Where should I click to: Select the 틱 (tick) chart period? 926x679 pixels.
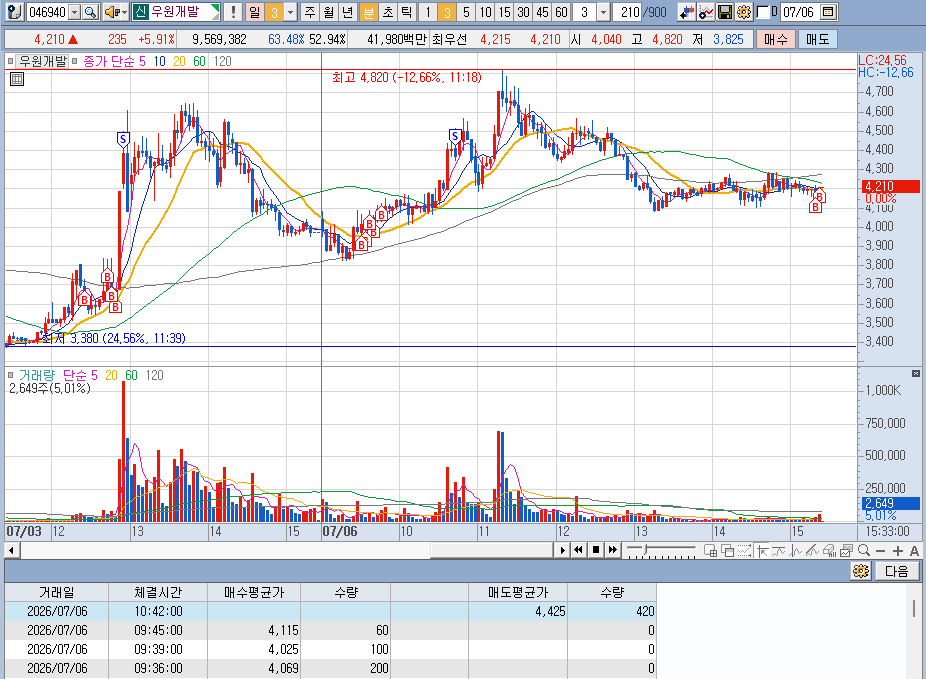(406, 12)
